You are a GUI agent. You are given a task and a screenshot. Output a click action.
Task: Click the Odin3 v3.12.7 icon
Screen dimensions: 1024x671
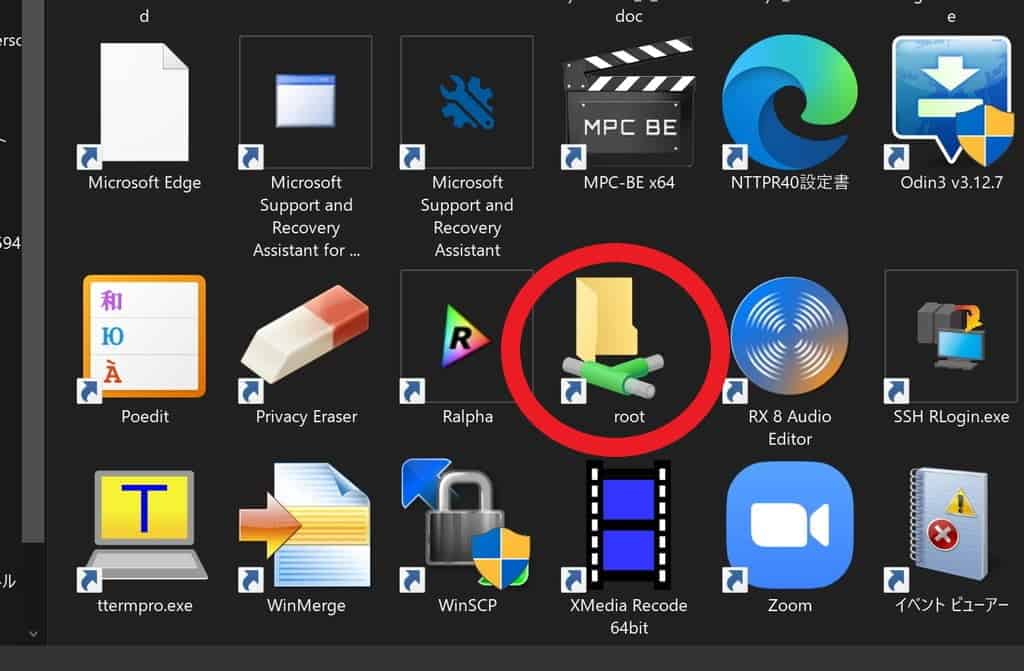tap(951, 102)
